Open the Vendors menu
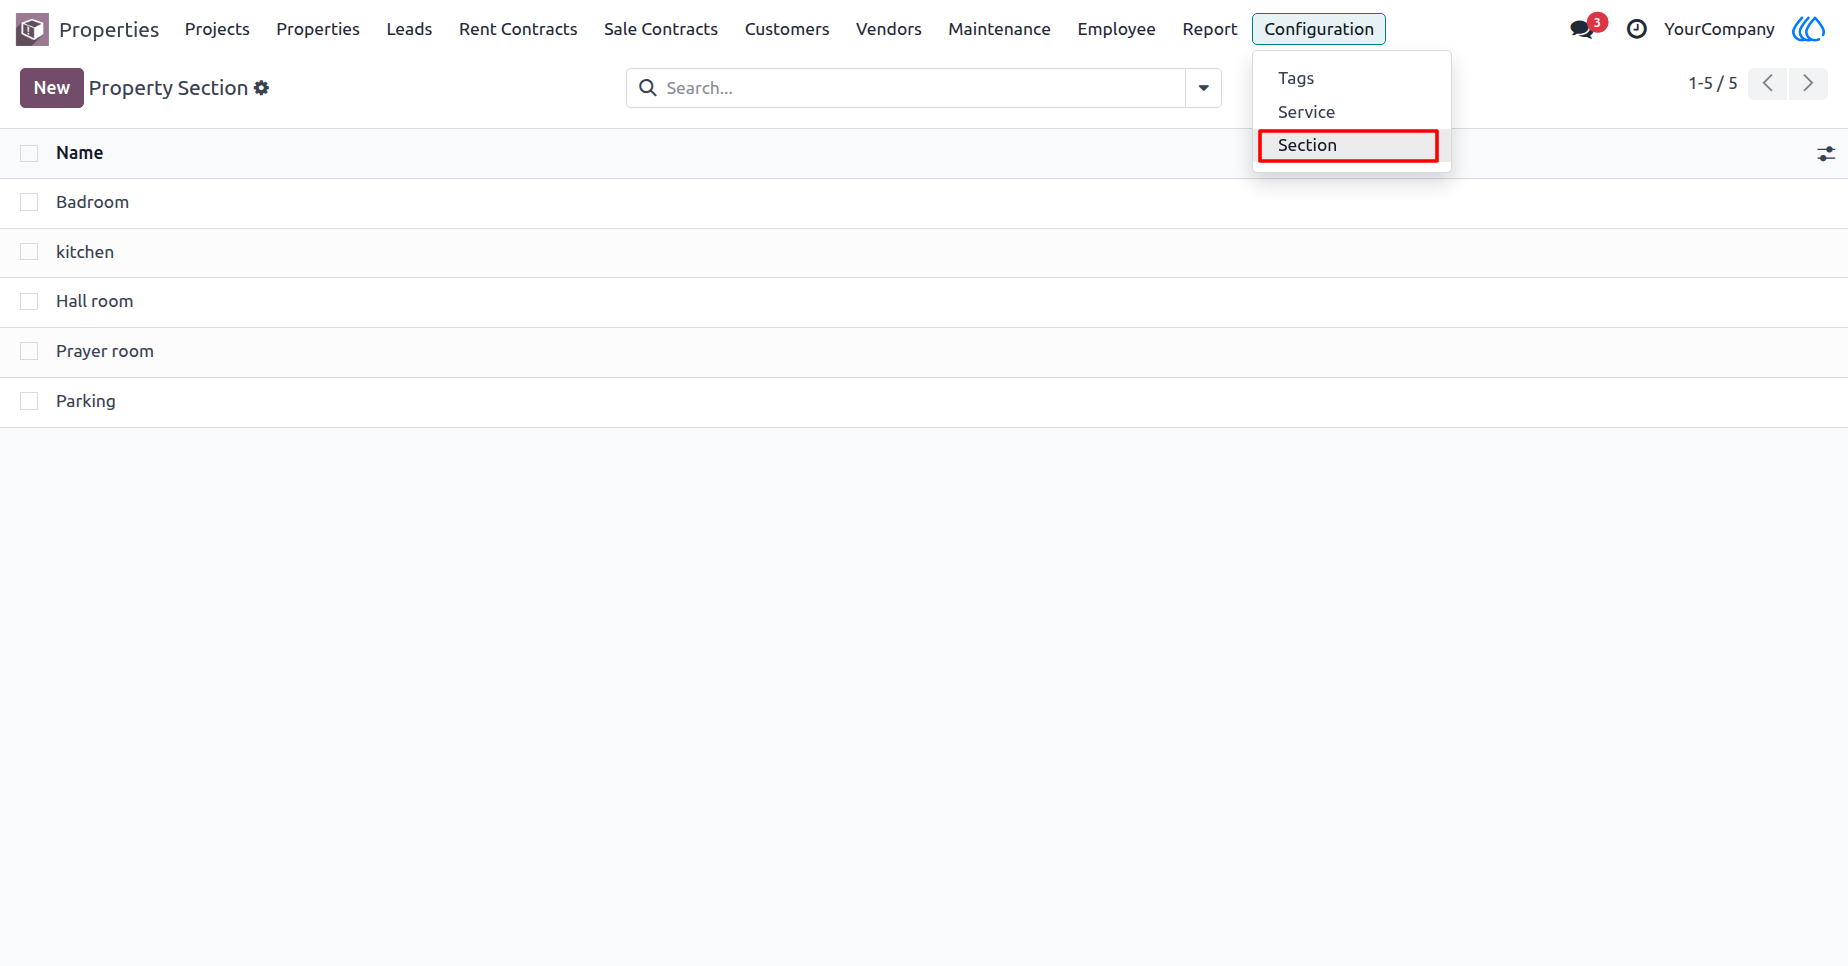 889,29
